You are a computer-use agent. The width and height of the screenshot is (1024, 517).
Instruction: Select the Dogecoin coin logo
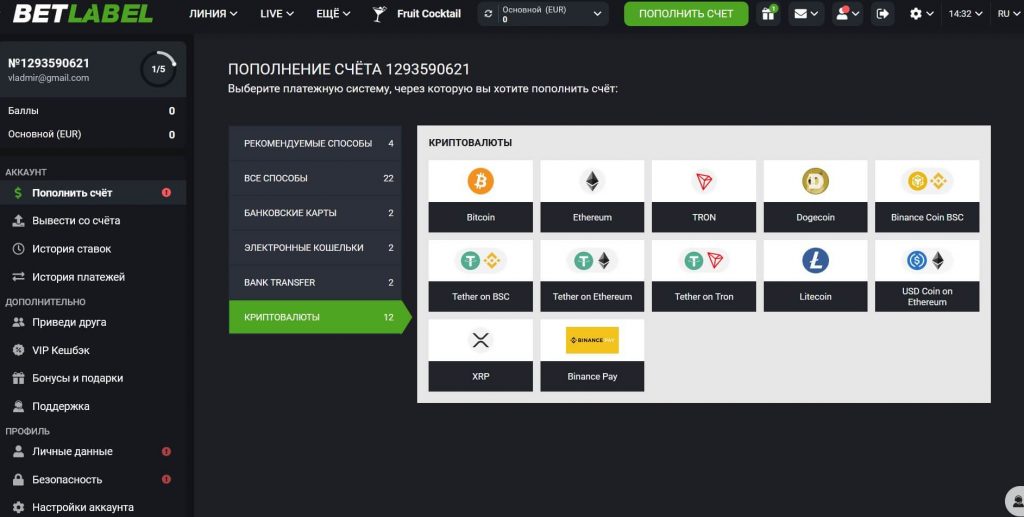point(816,181)
